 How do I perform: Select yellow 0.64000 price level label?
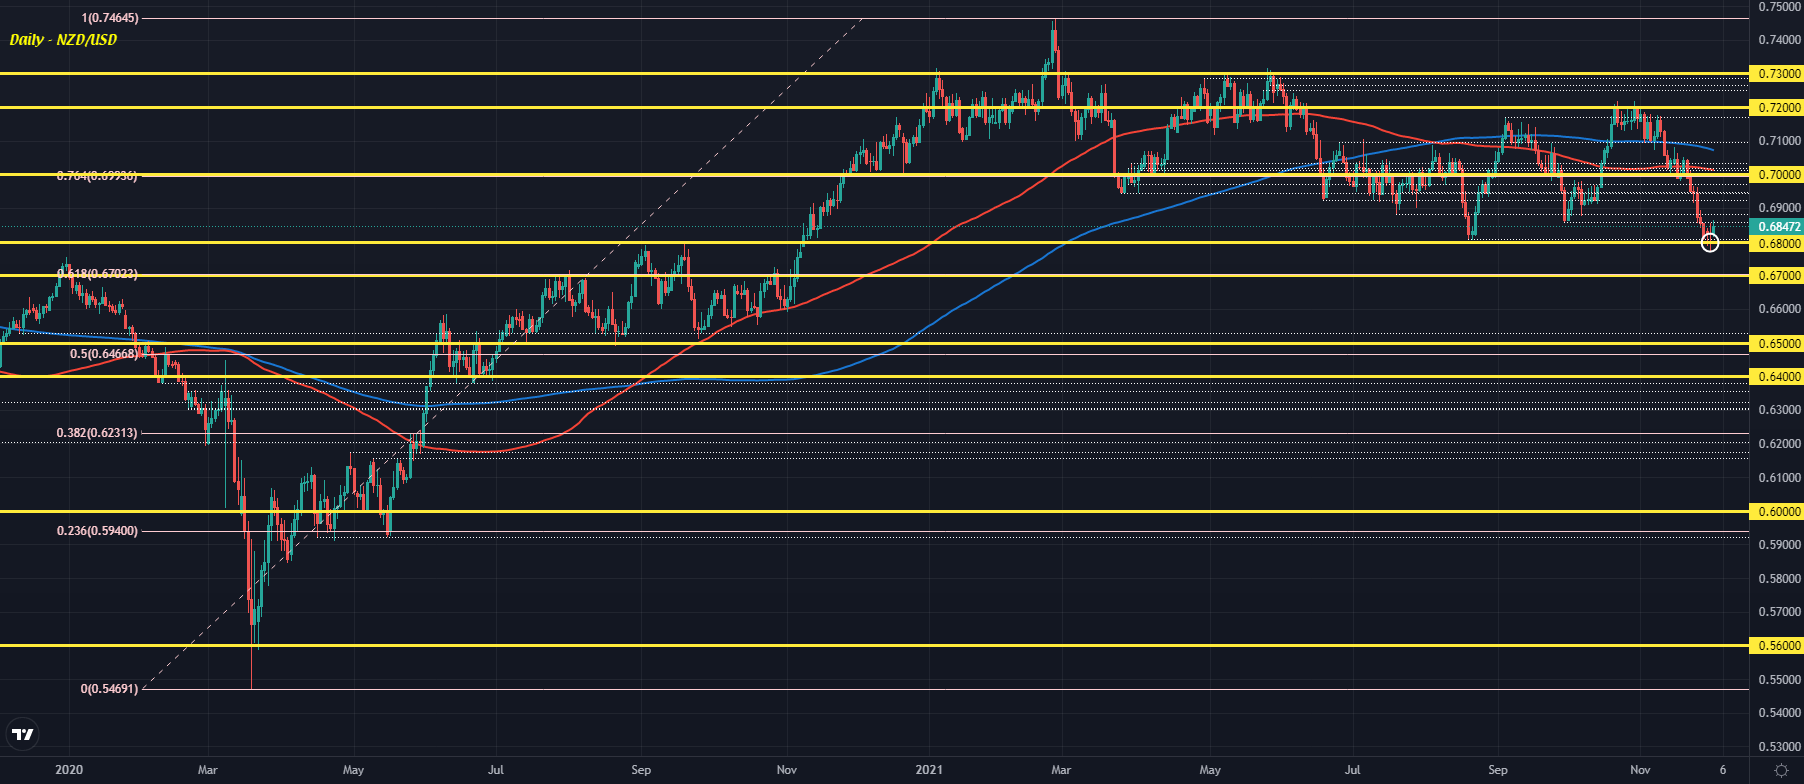(x=1778, y=377)
